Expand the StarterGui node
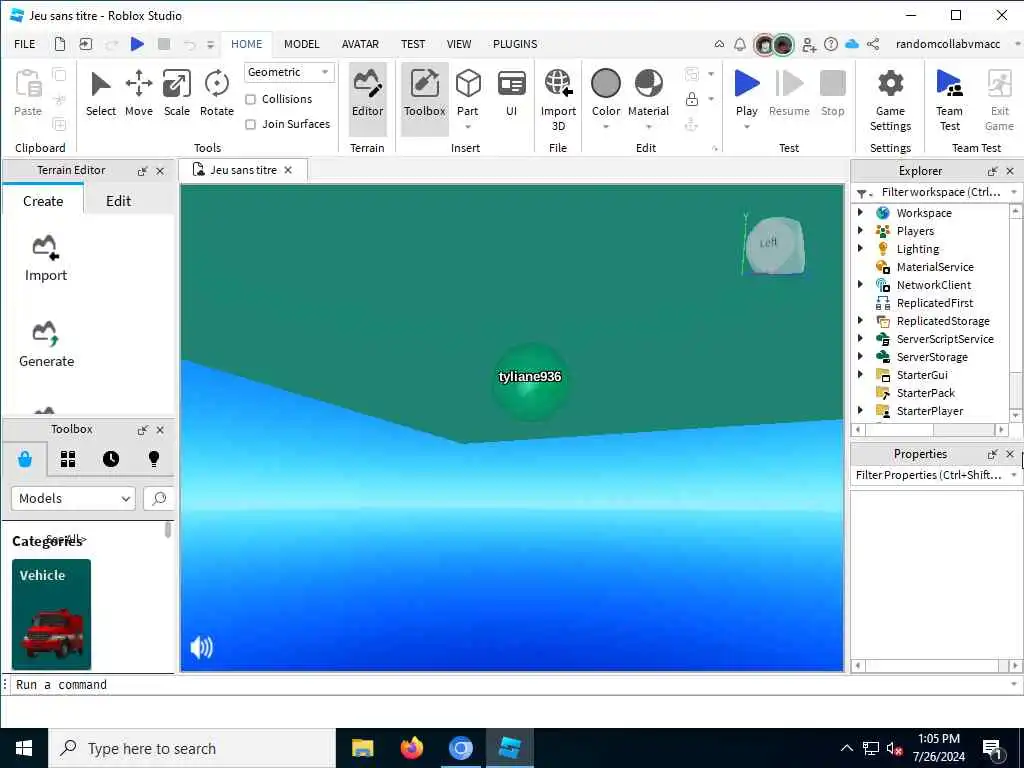The width and height of the screenshot is (1024, 768). coord(861,374)
